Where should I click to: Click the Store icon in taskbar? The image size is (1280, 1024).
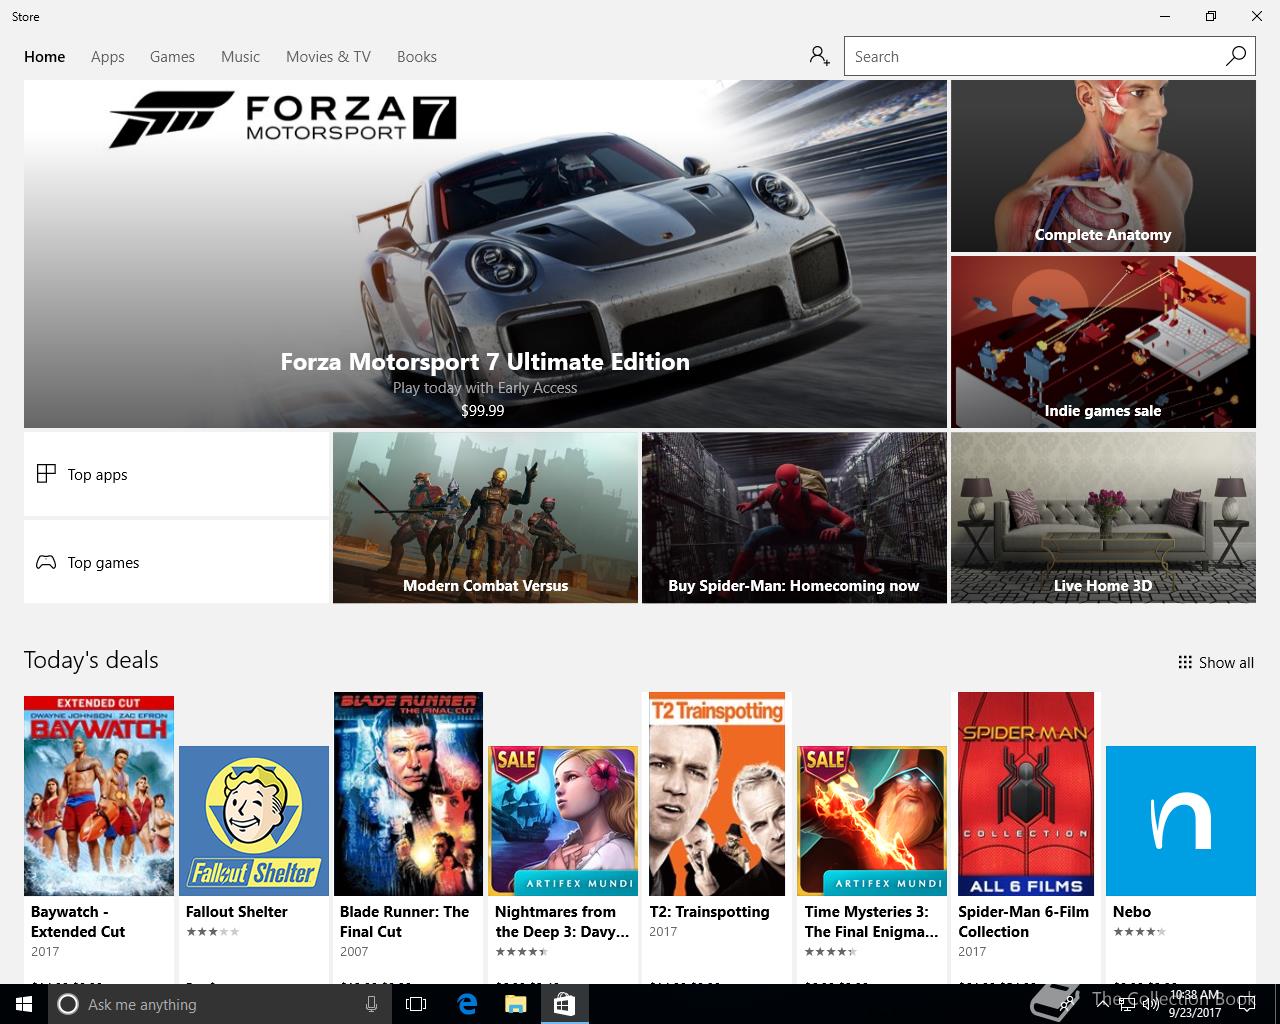(x=564, y=1004)
